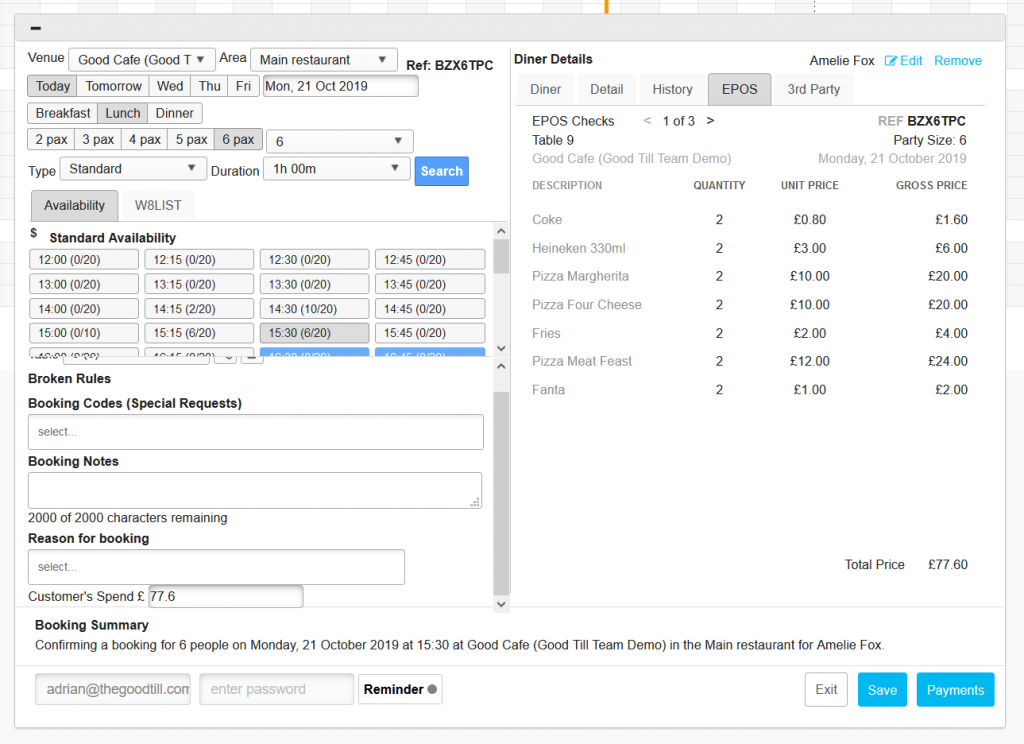The height and width of the screenshot is (744, 1024).
Task: Select Fri date toggle
Action: coord(243,86)
